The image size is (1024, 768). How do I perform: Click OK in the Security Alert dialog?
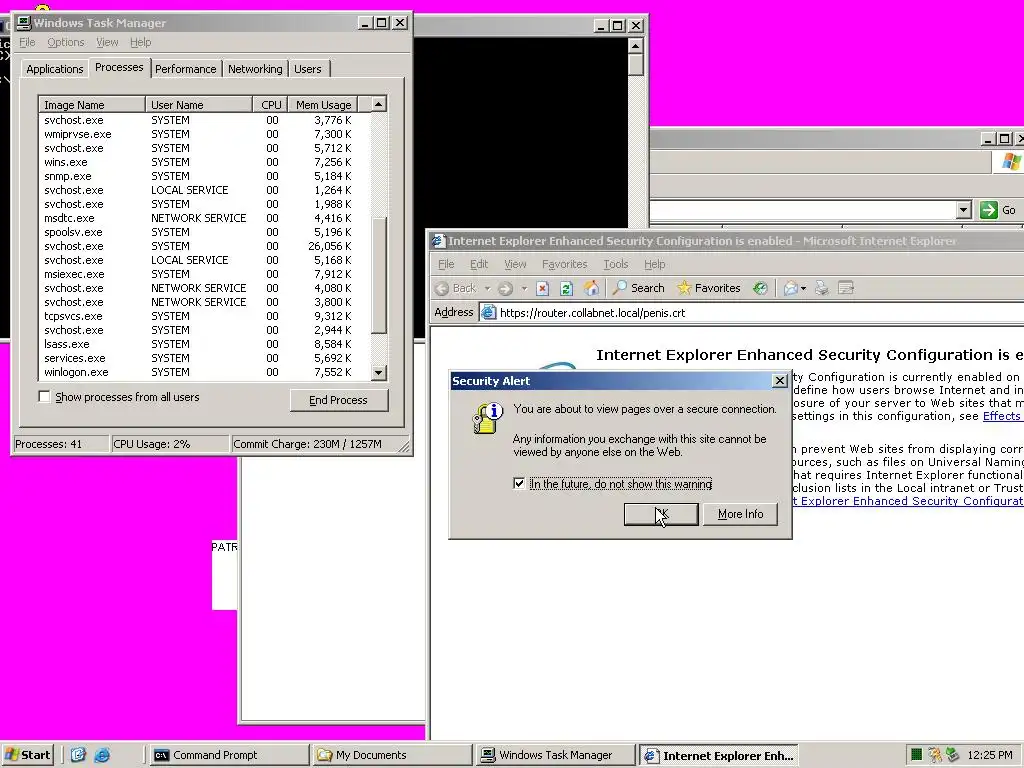[x=661, y=514]
